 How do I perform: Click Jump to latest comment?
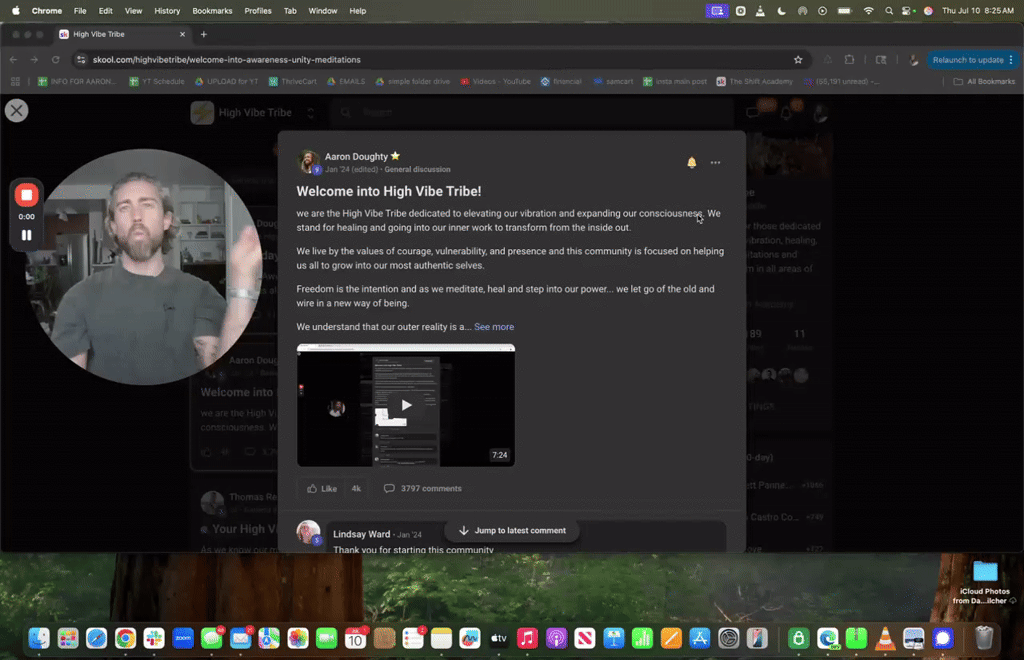511,530
